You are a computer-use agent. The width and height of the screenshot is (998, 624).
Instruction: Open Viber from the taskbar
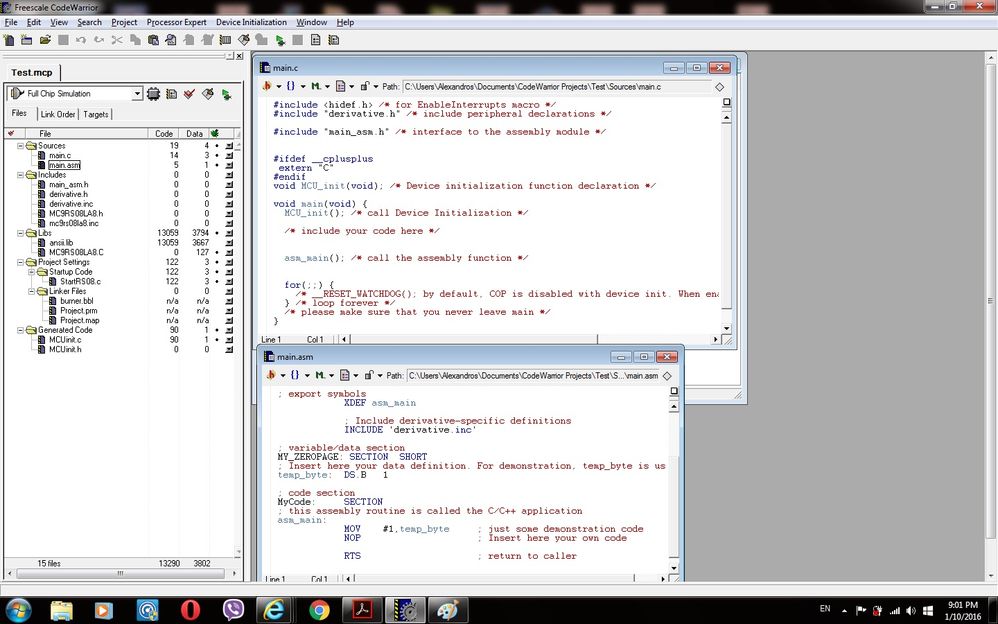coord(233,610)
